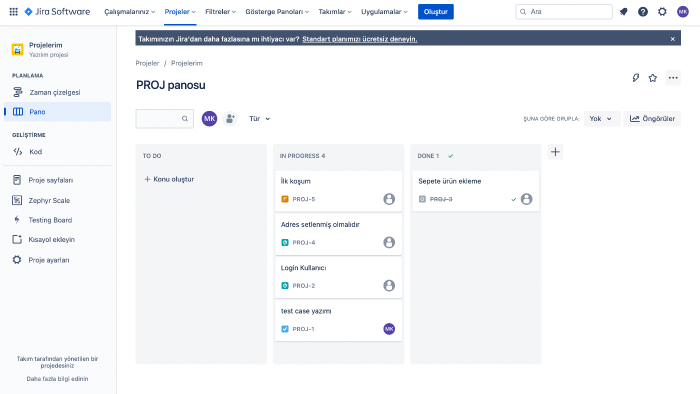
Task: Click Daha fazla bilgi edinin link
Action: coord(57,379)
